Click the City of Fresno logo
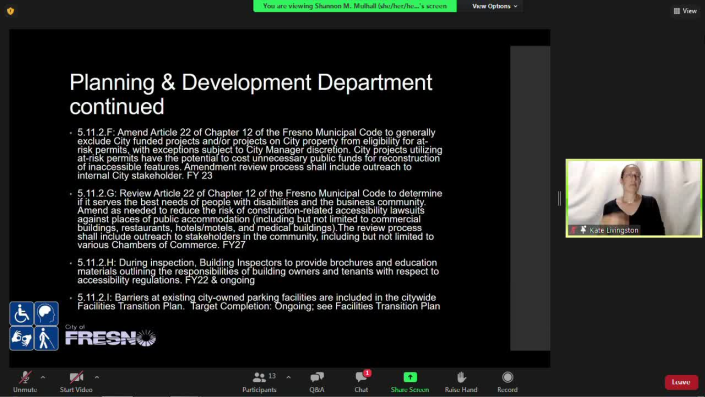 pyautogui.click(x=111, y=335)
